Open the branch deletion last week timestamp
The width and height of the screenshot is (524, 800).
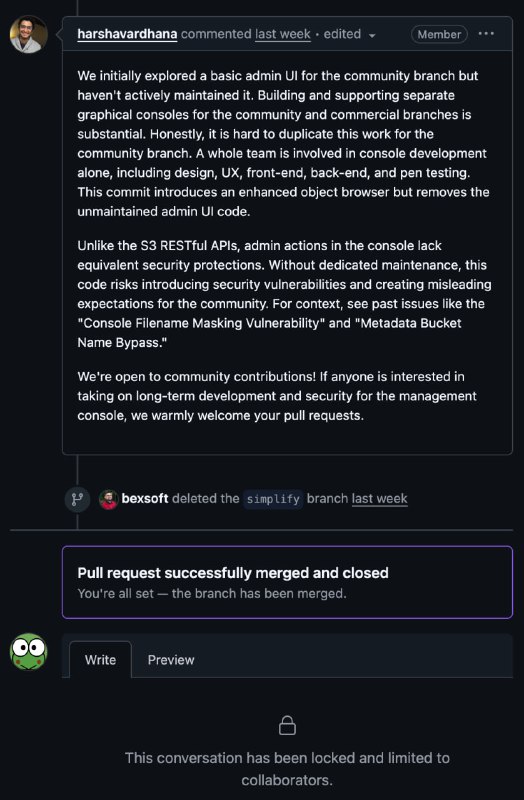click(x=380, y=498)
